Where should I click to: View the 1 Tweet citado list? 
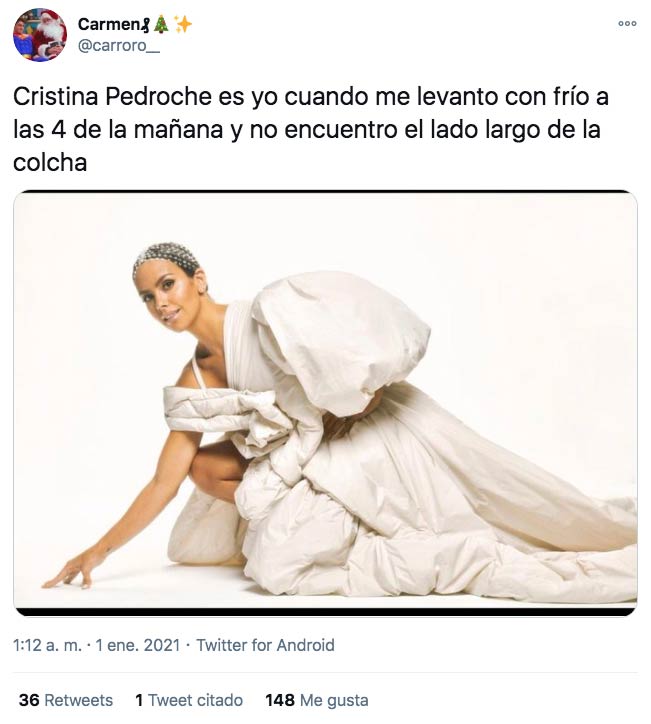tap(189, 700)
